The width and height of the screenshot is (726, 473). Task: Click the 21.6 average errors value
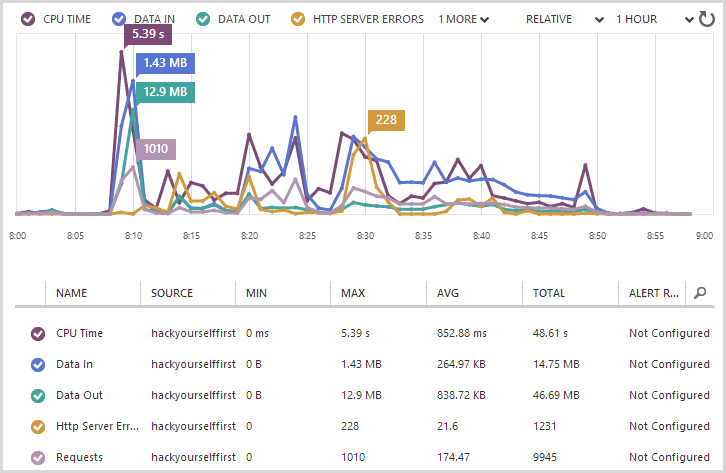pos(447,426)
